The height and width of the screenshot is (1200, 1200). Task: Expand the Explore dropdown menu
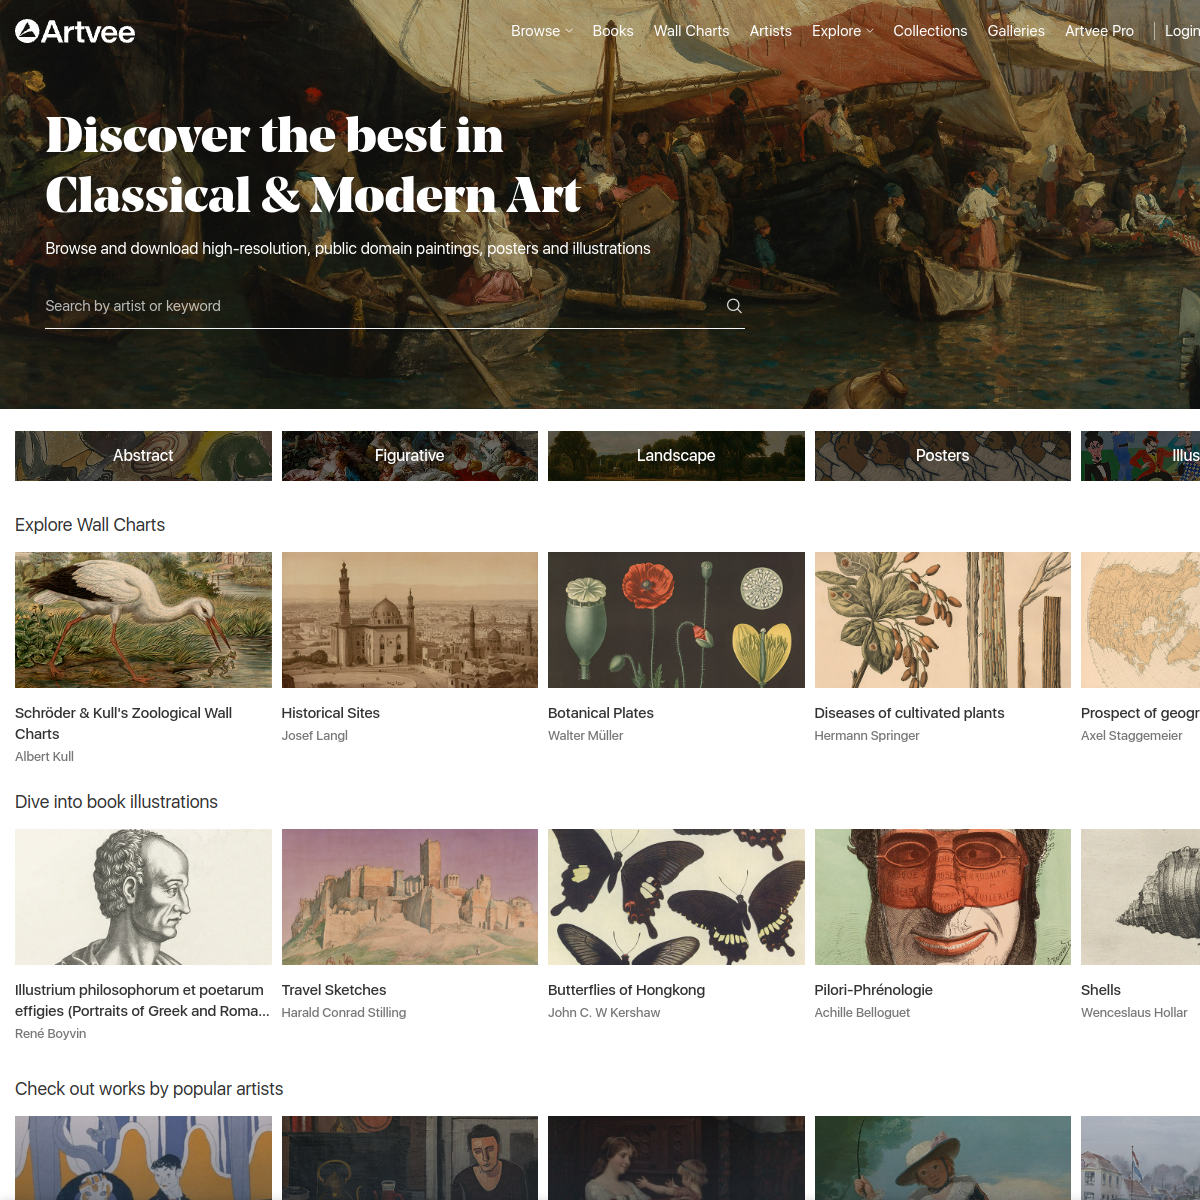(x=843, y=31)
